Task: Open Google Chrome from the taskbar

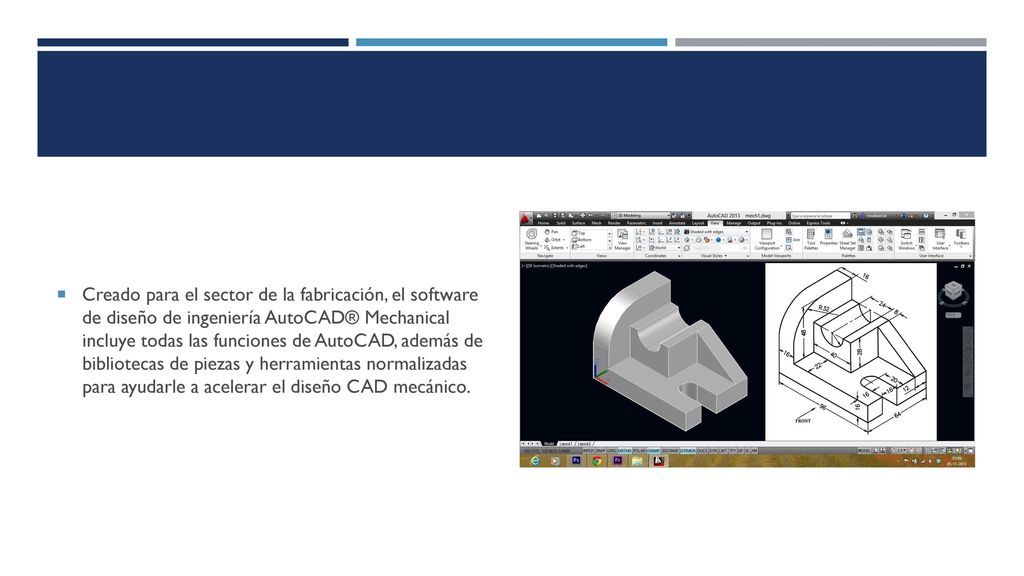Action: pos(597,460)
